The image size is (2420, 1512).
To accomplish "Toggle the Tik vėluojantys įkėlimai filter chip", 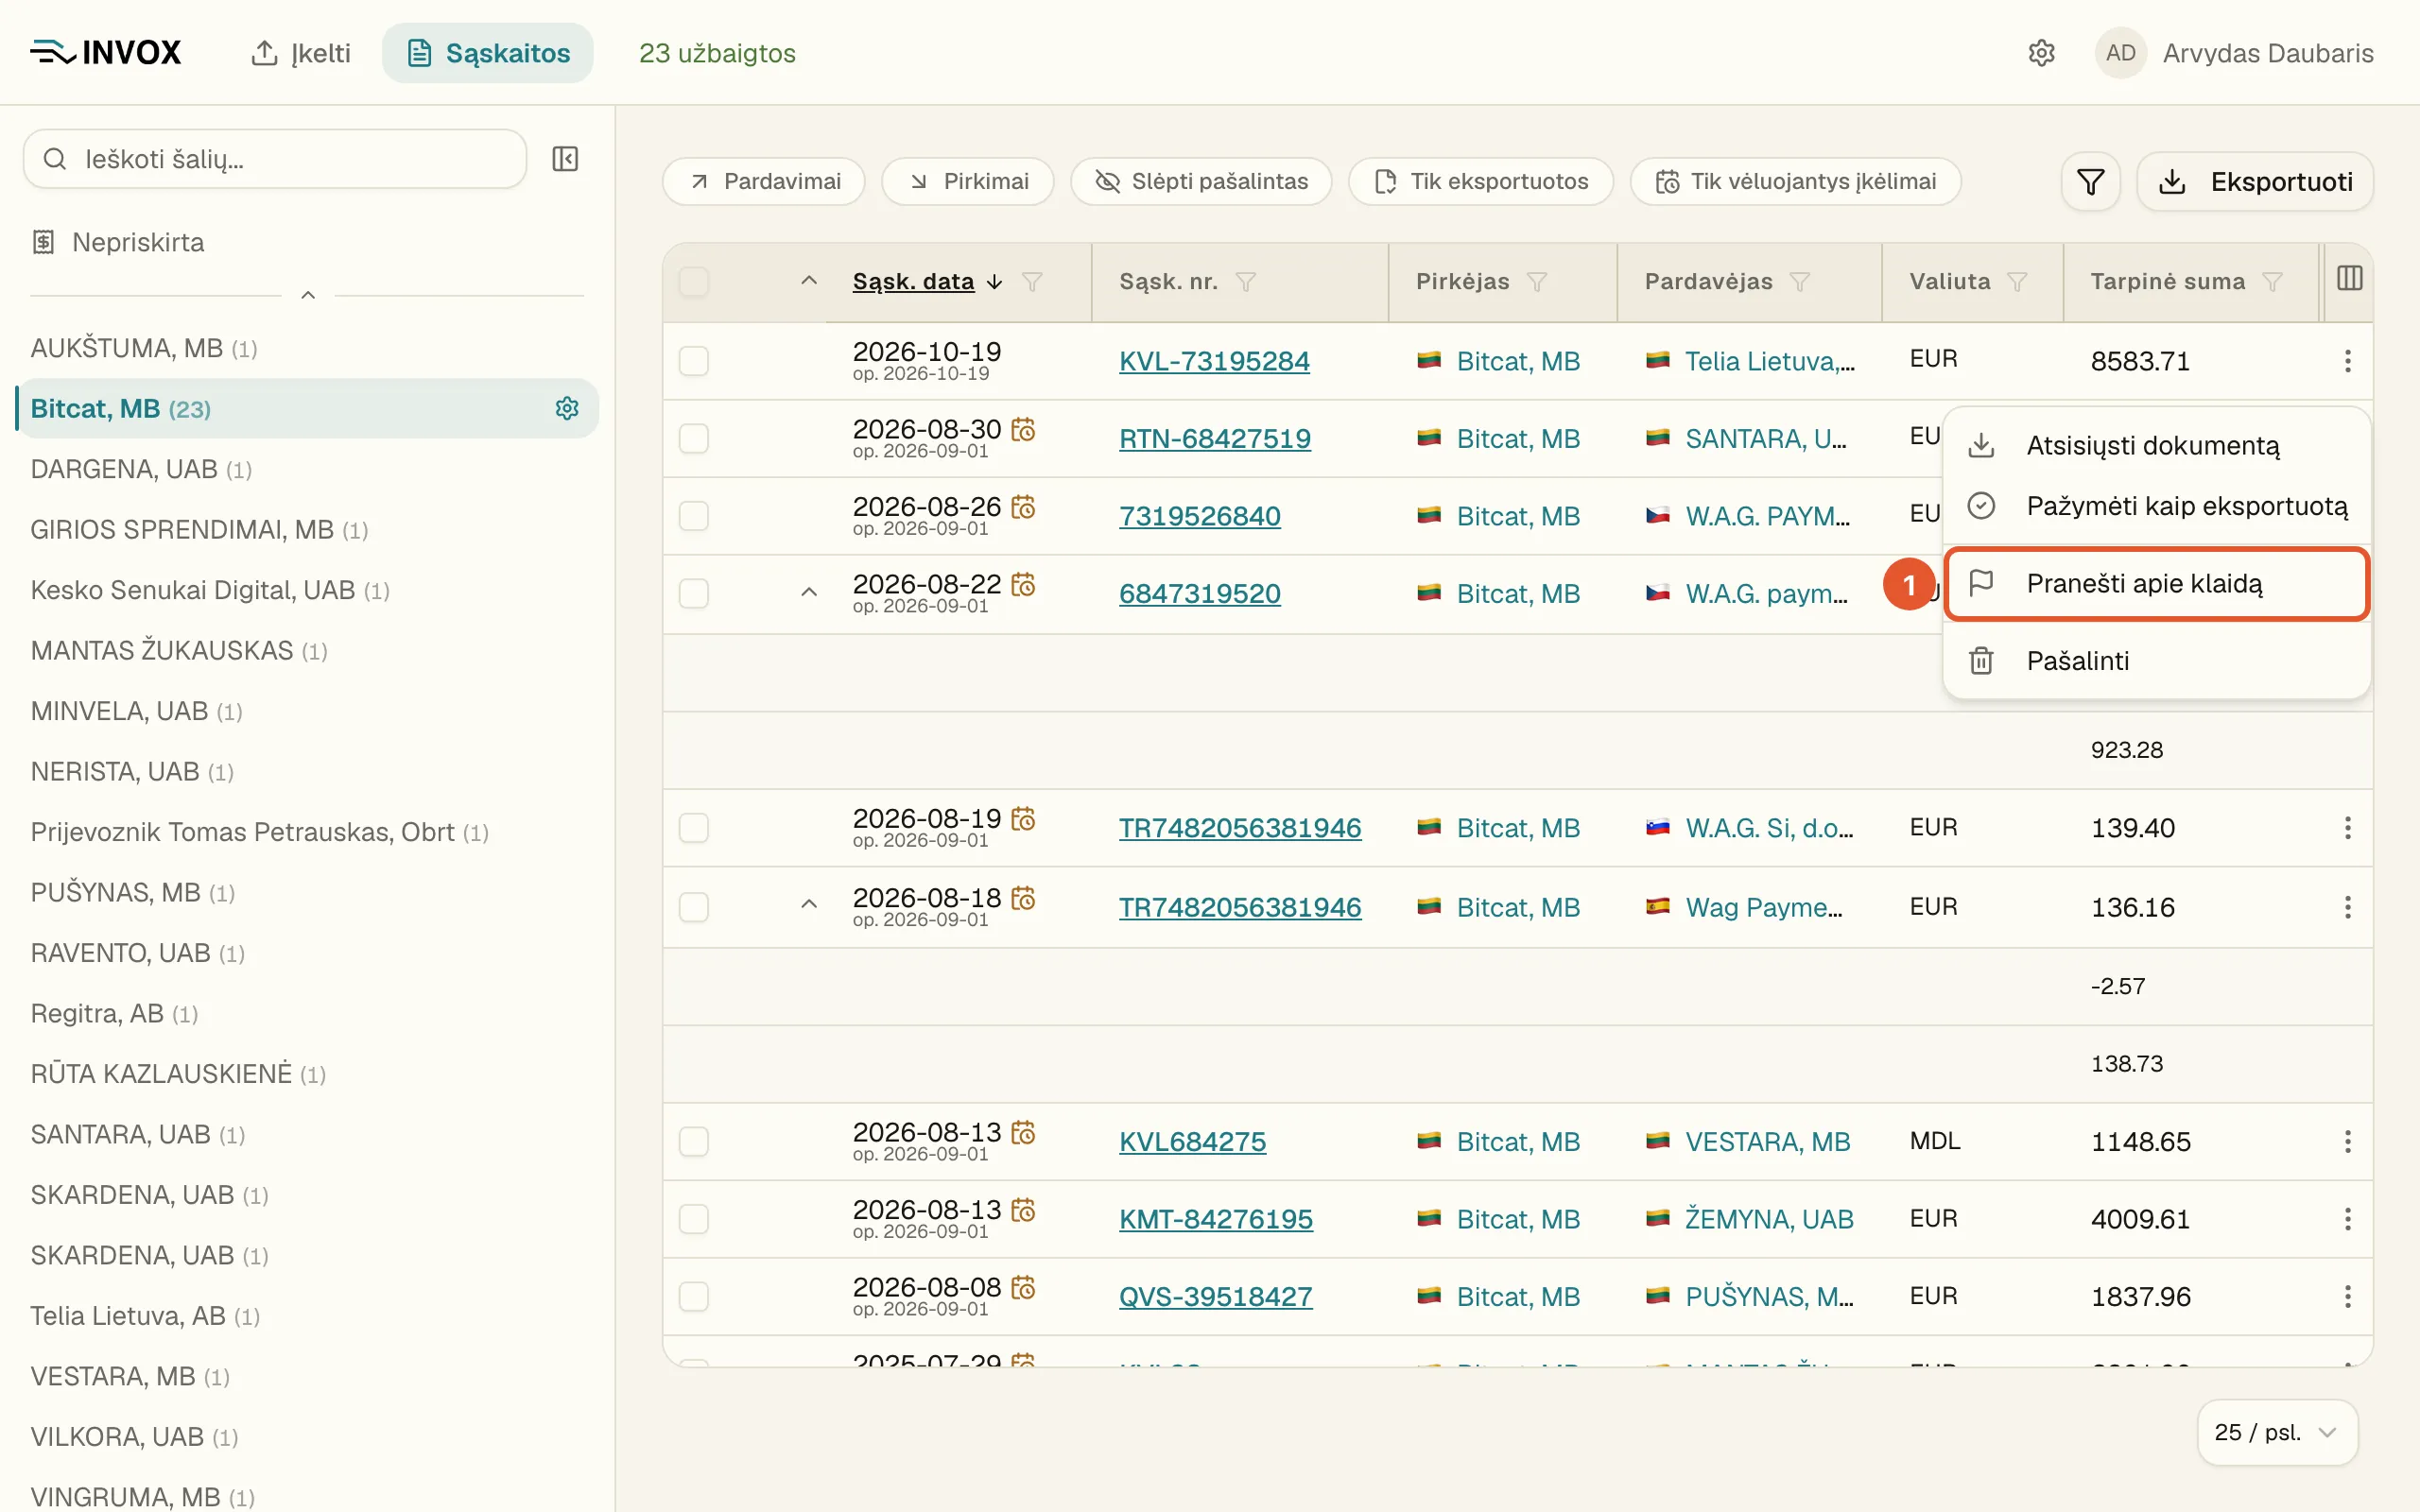I will point(1796,182).
